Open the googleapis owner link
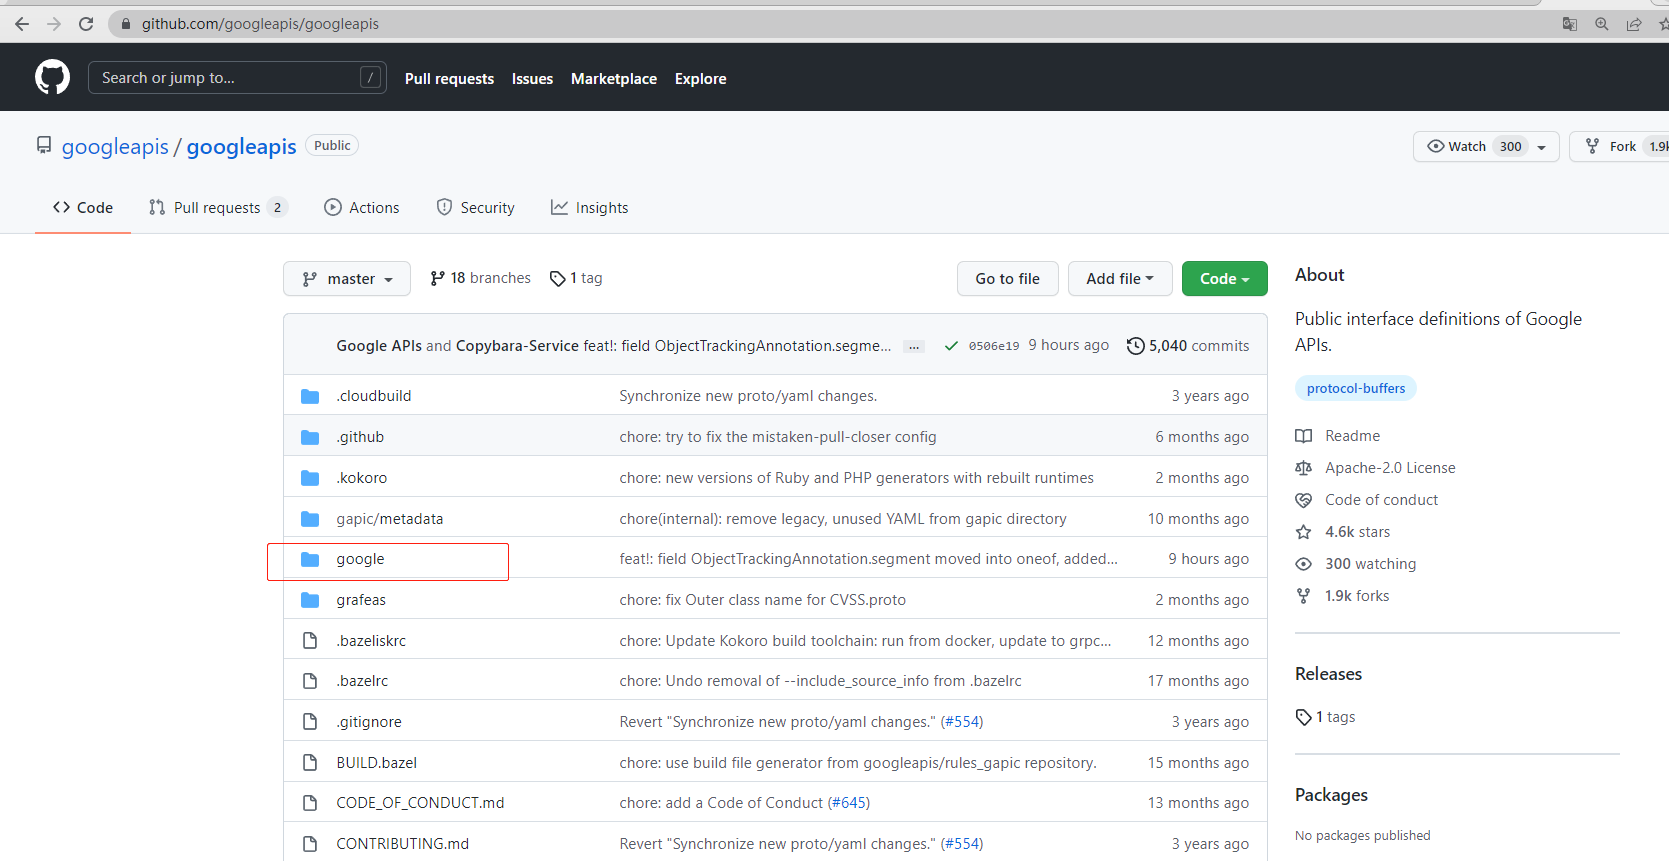 coord(115,147)
